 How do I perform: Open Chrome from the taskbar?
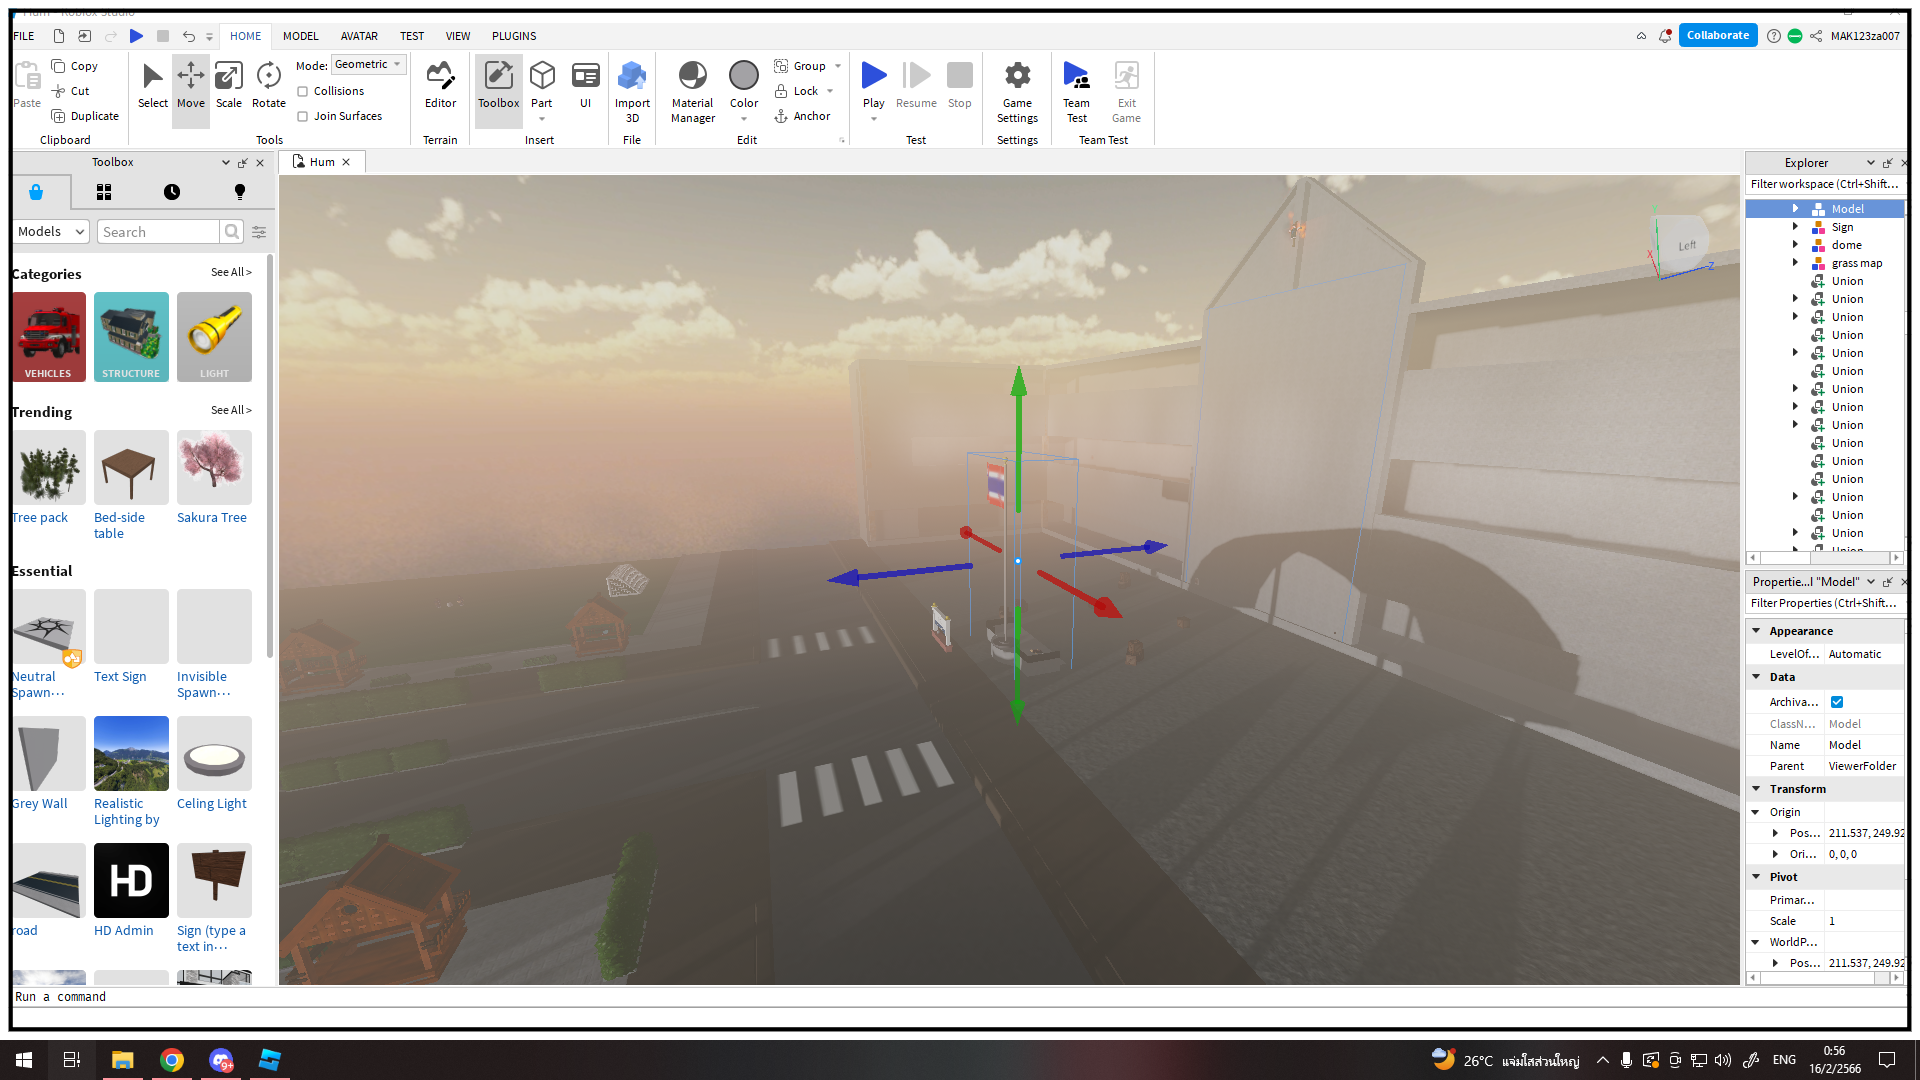(172, 1060)
